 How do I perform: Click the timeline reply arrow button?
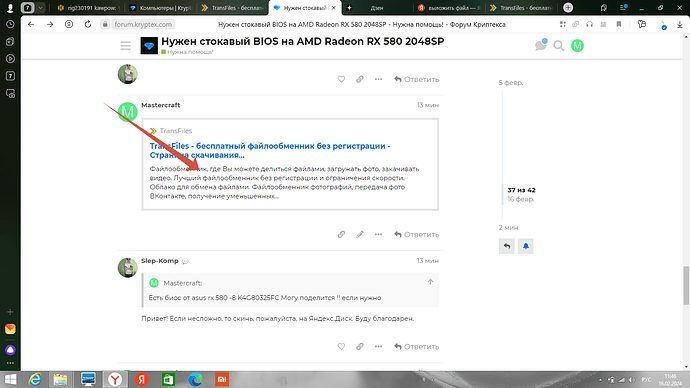pyautogui.click(x=507, y=246)
